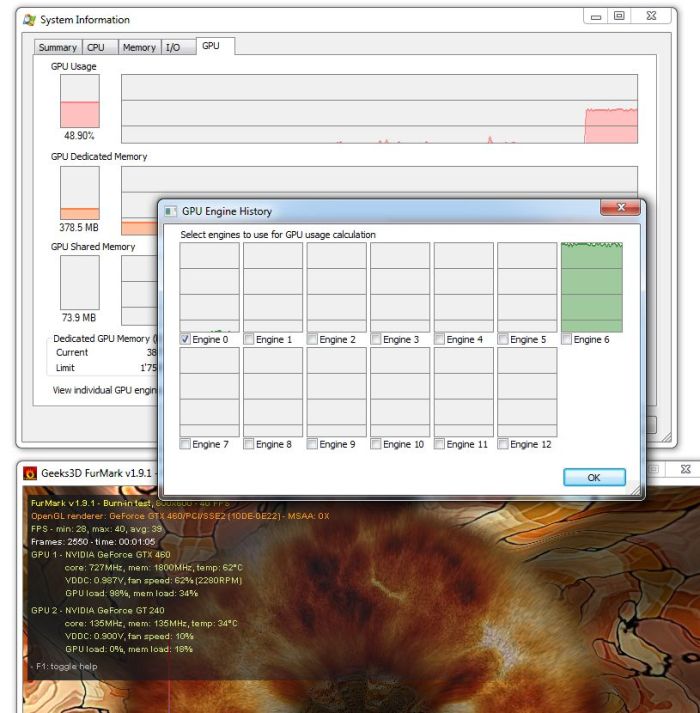Close the FurMark window
The height and width of the screenshot is (713, 700).
685,469
